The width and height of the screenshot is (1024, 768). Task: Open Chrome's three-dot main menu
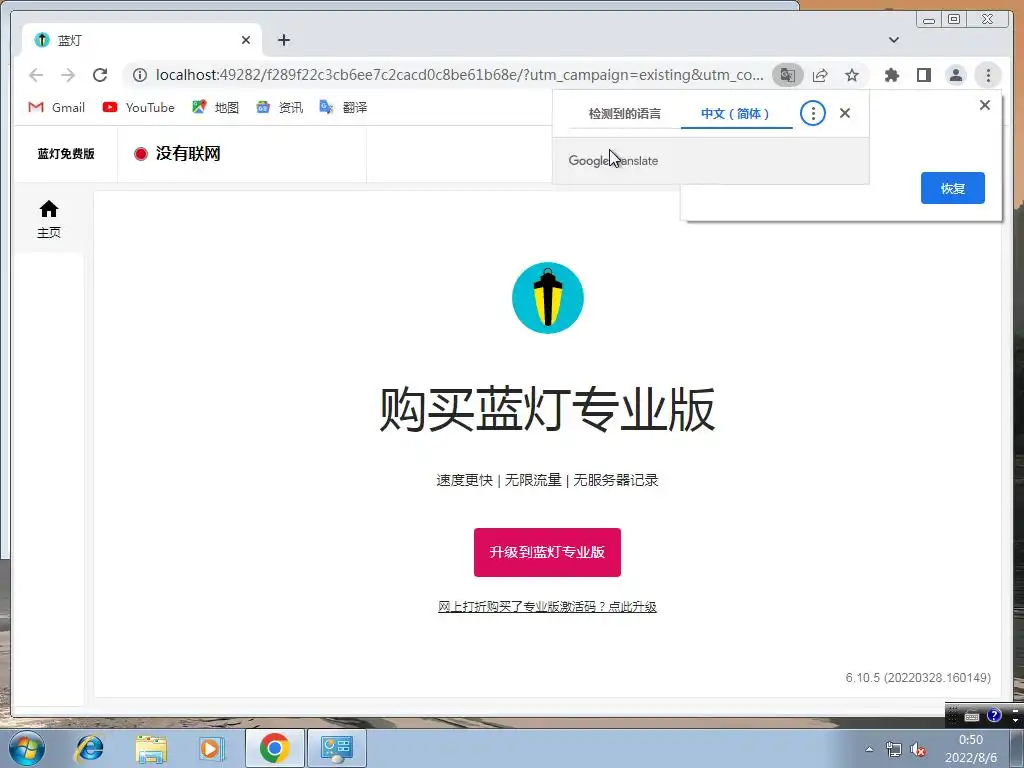[x=988, y=75]
